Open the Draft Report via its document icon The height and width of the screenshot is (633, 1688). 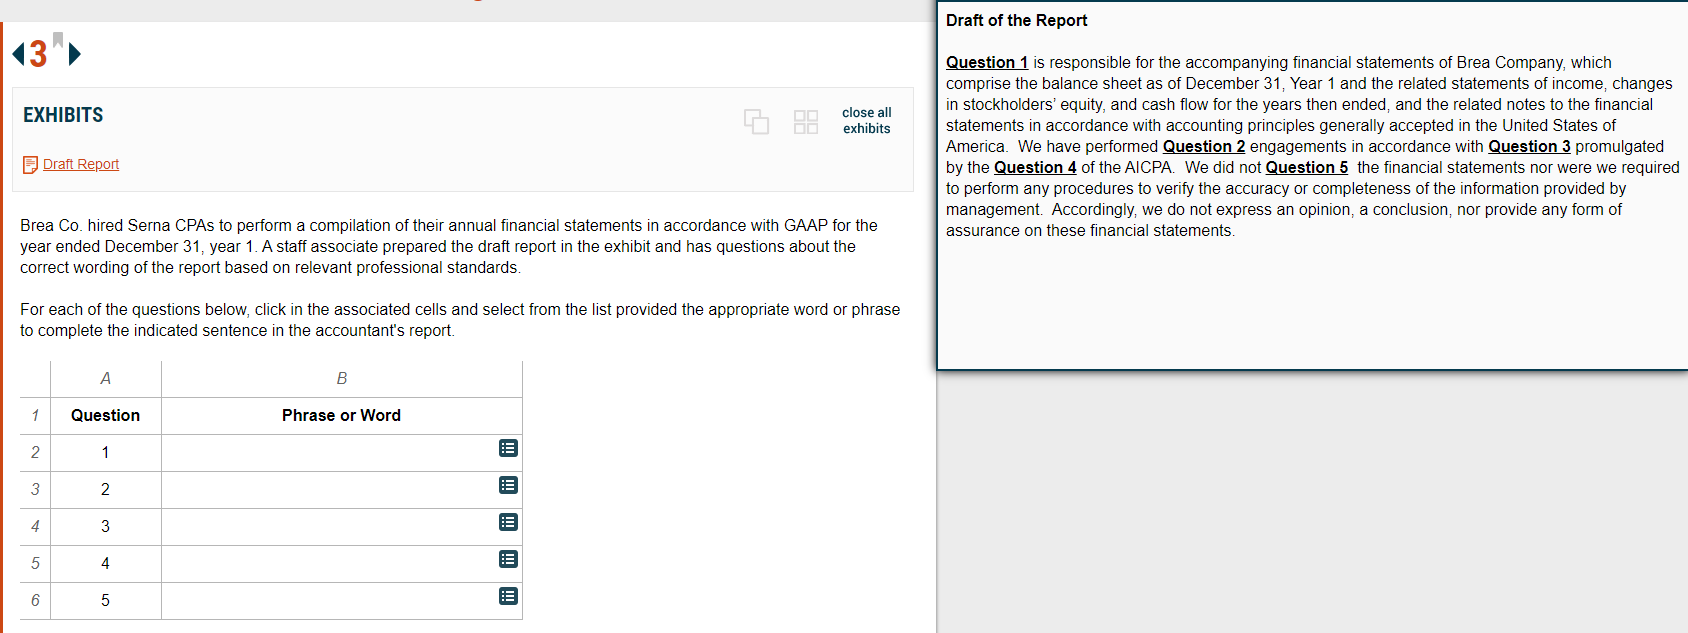(x=29, y=164)
